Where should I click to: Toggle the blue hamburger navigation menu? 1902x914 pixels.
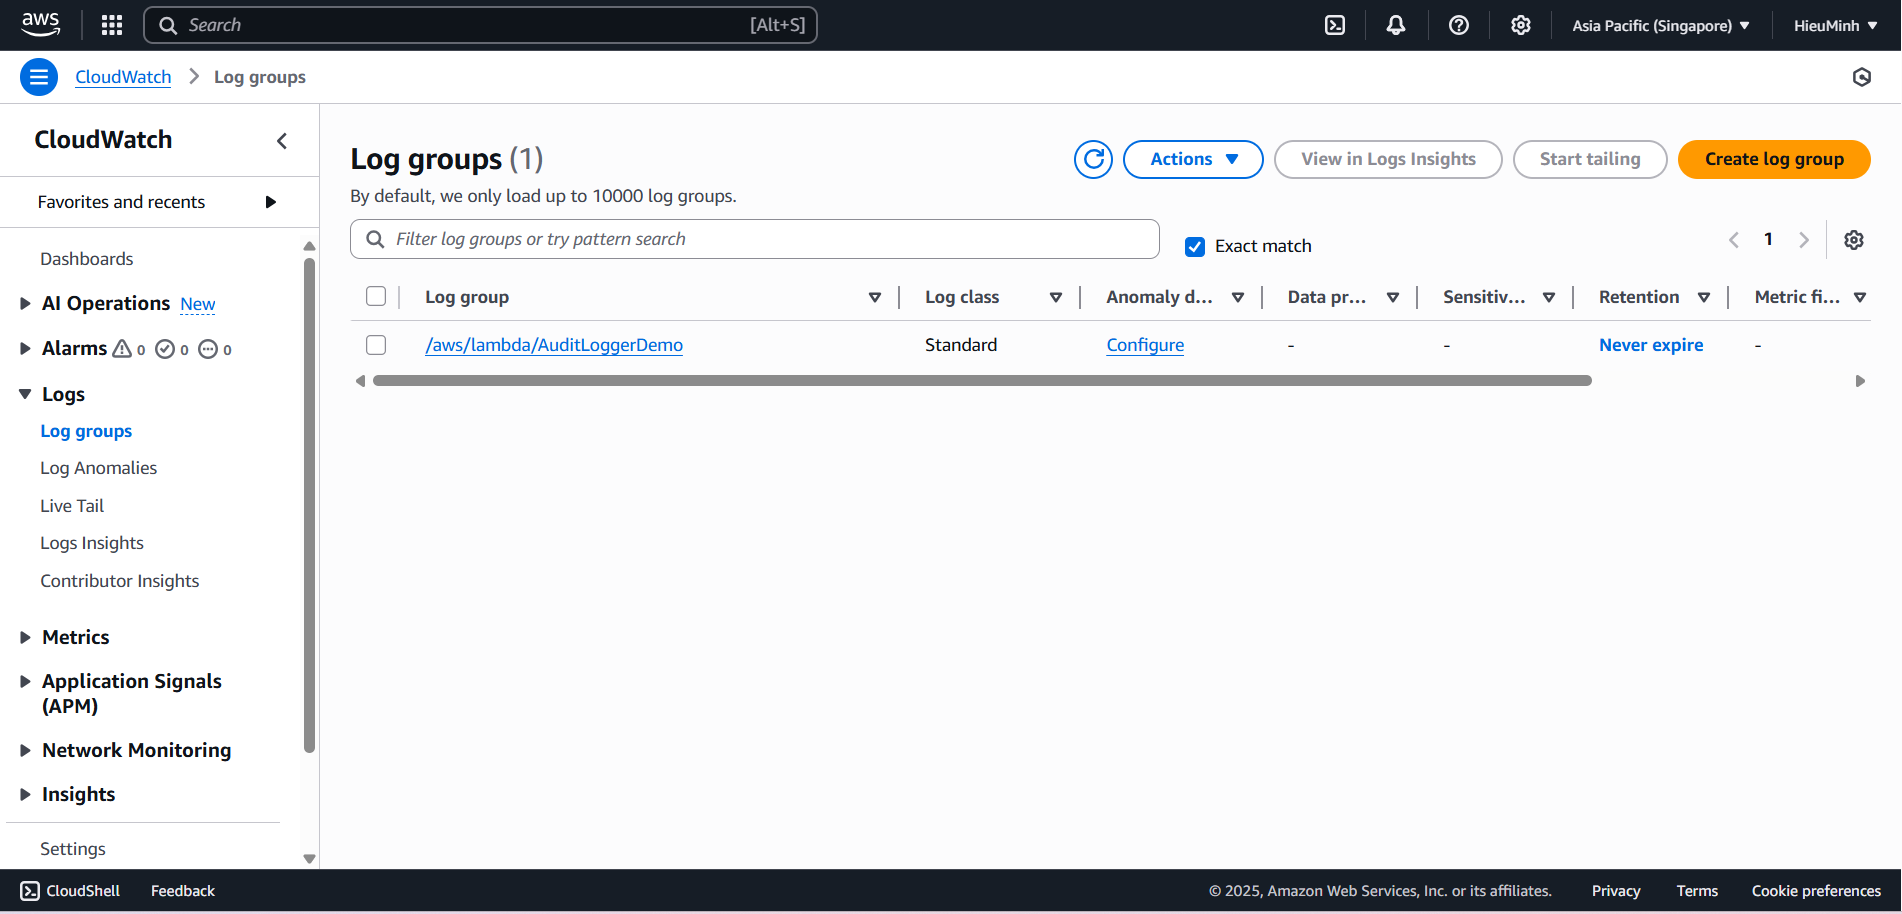tap(39, 77)
